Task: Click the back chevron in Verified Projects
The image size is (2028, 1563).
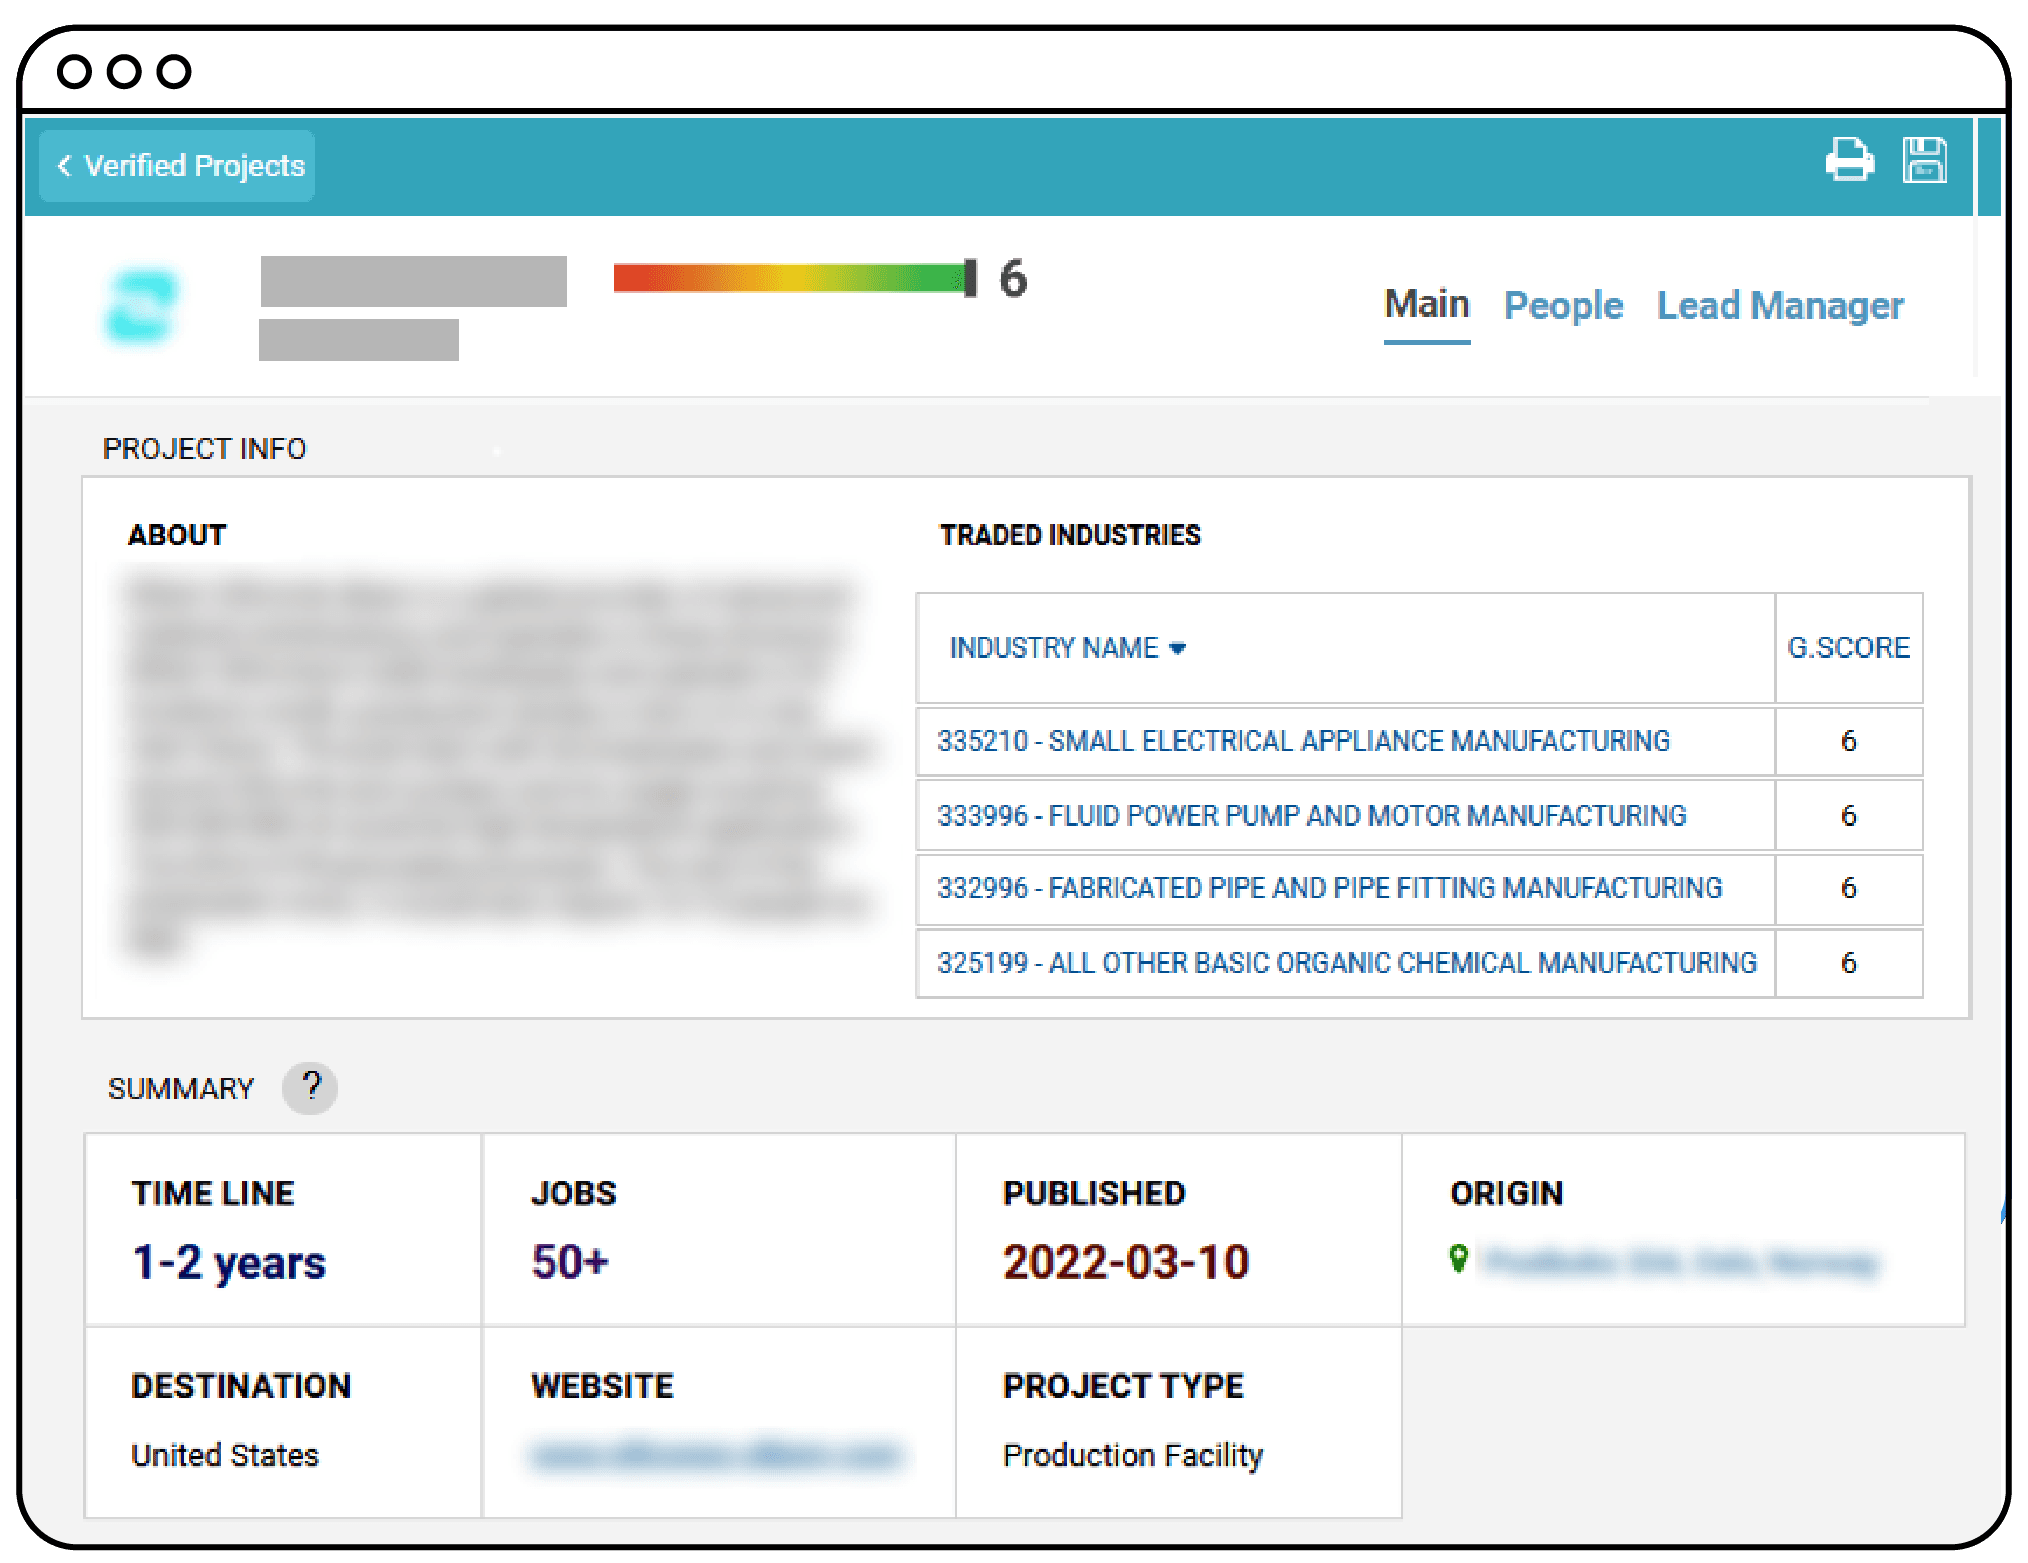Action: coord(65,166)
